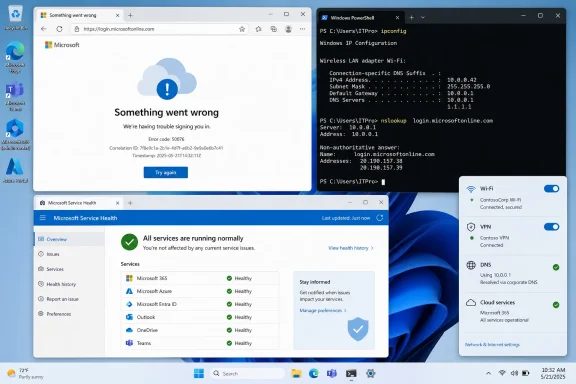Select Issues in Service Health sidebar
Viewport: 576px width, 384px height.
[x=69, y=254]
